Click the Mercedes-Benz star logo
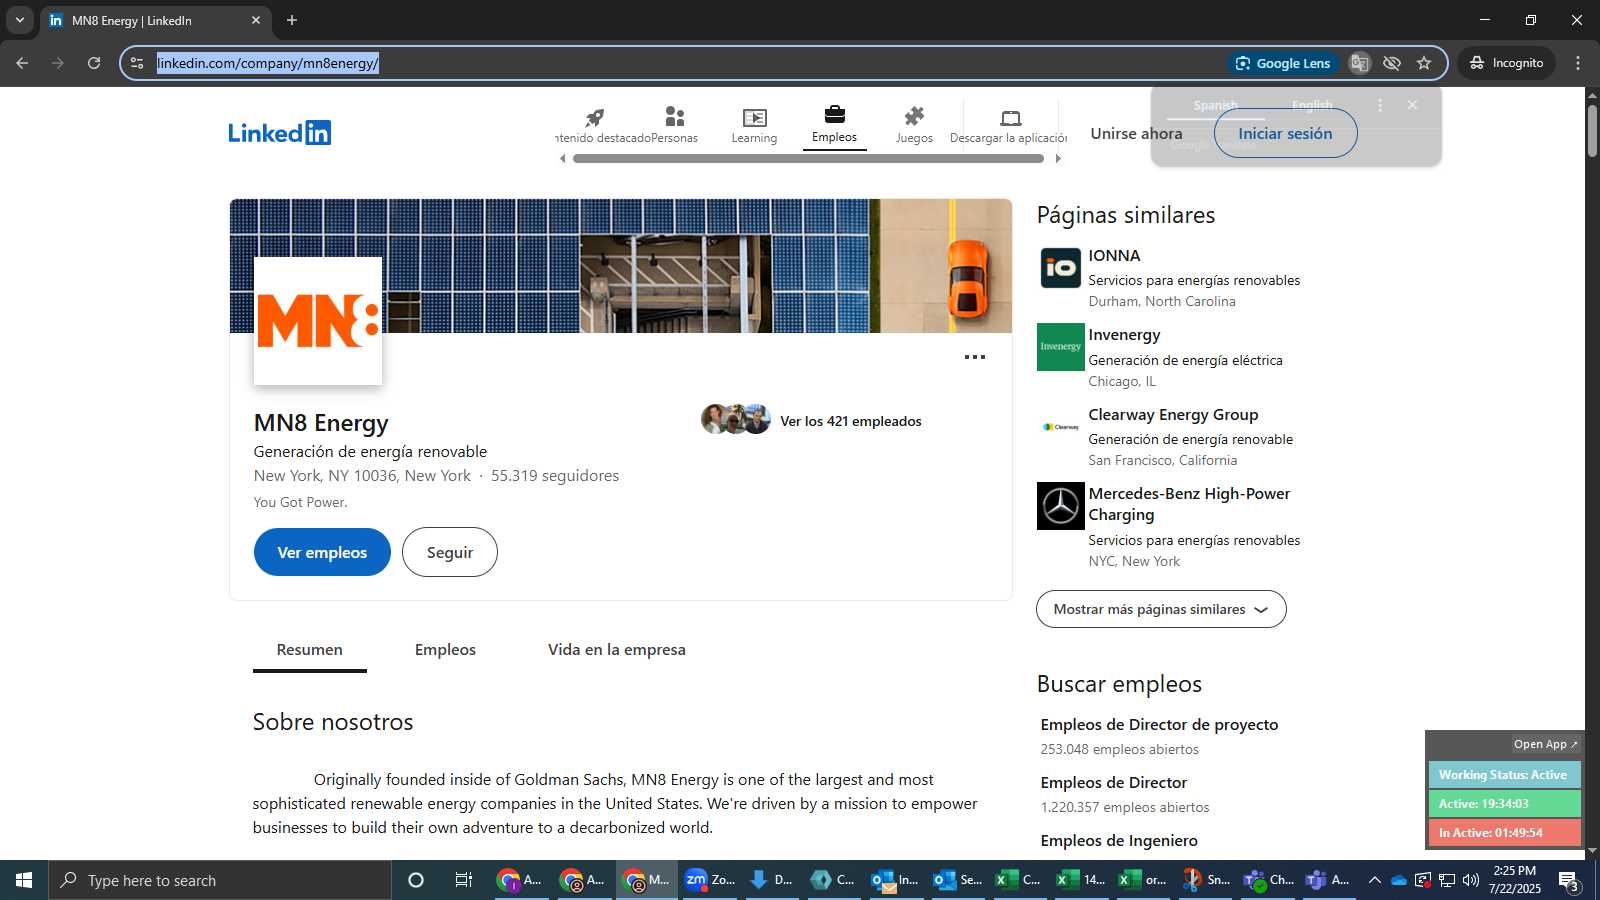The width and height of the screenshot is (1600, 900). 1061,506
